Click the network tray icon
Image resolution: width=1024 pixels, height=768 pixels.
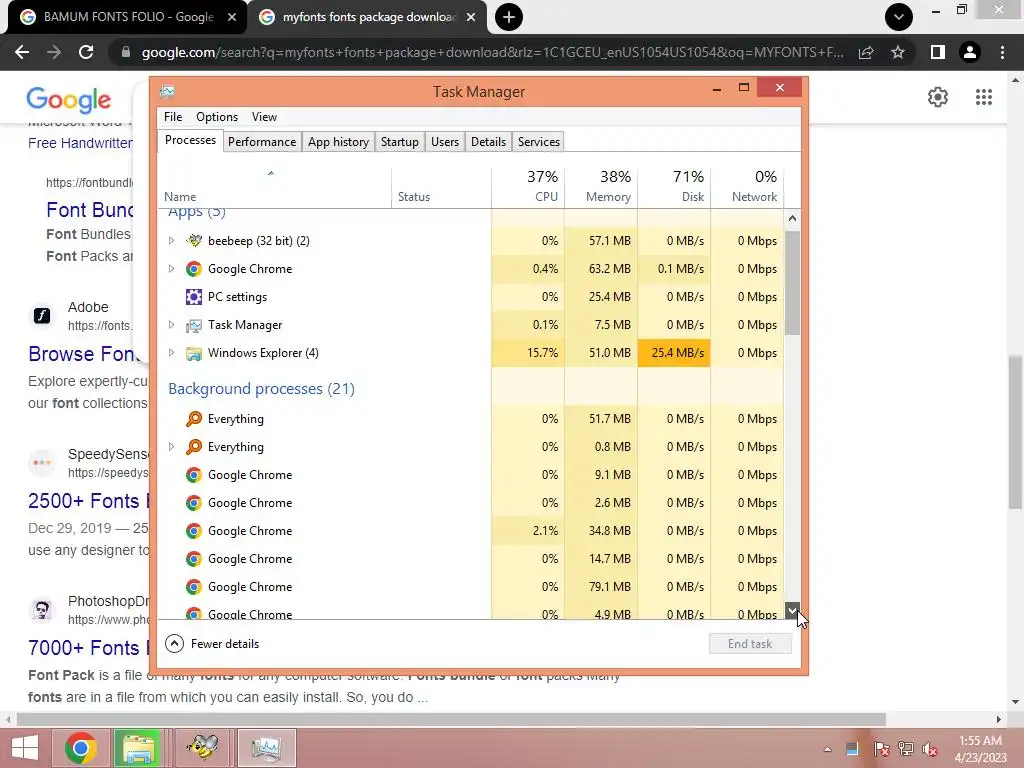(x=906, y=749)
